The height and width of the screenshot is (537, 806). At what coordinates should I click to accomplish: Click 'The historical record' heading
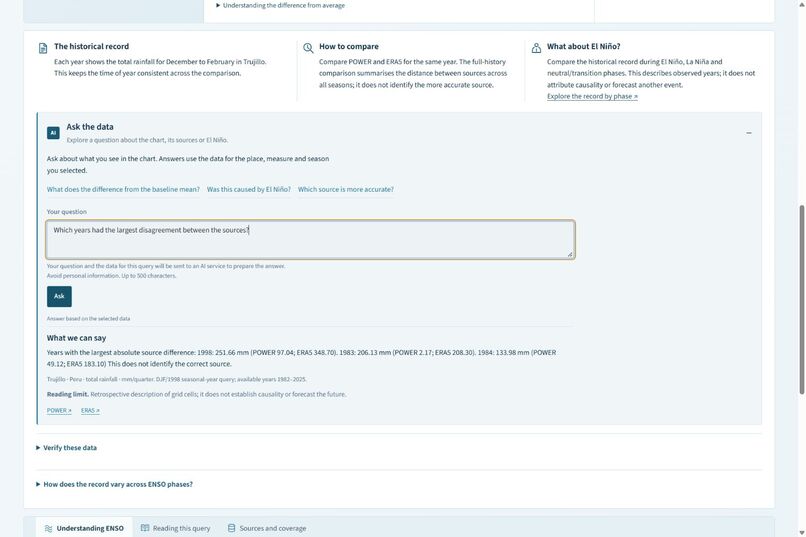click(91, 46)
